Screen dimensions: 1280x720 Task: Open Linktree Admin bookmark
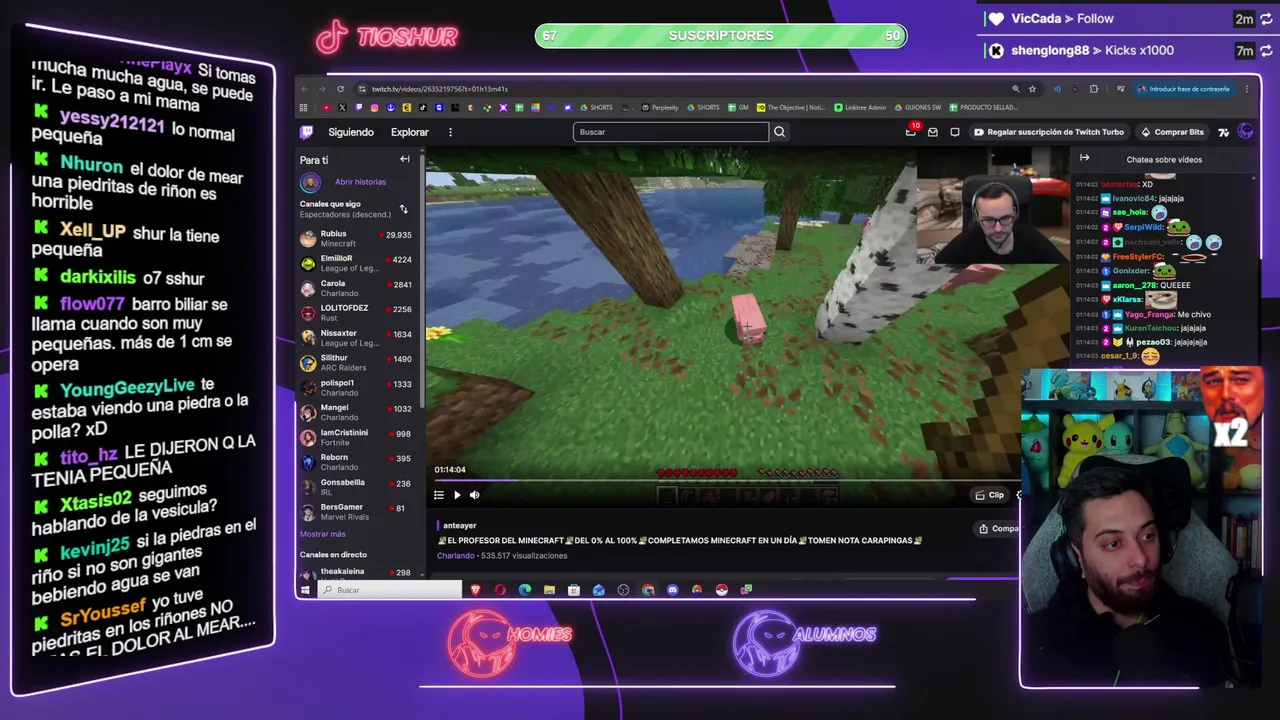click(x=860, y=107)
